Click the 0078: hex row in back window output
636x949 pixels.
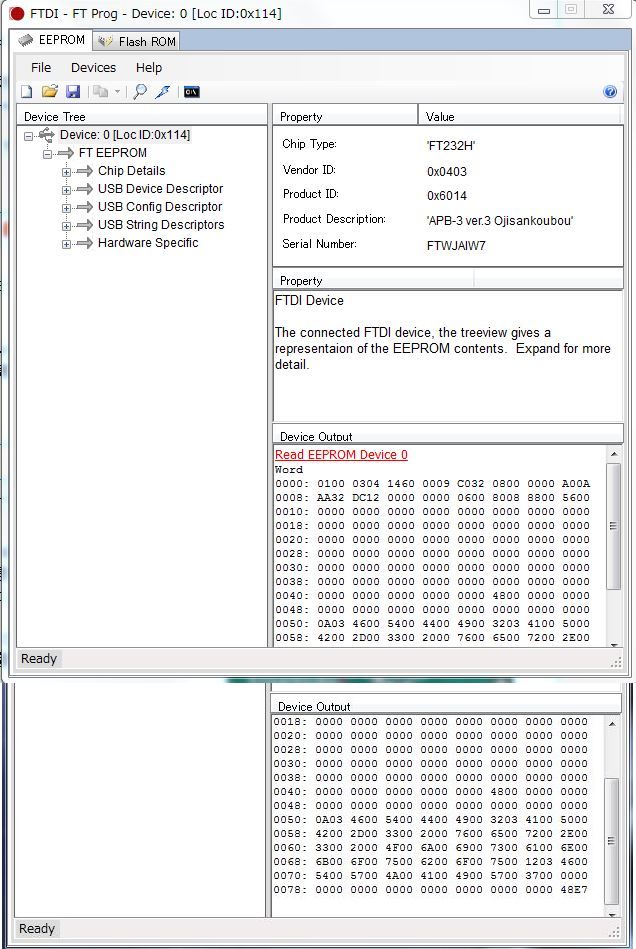pos(430,890)
